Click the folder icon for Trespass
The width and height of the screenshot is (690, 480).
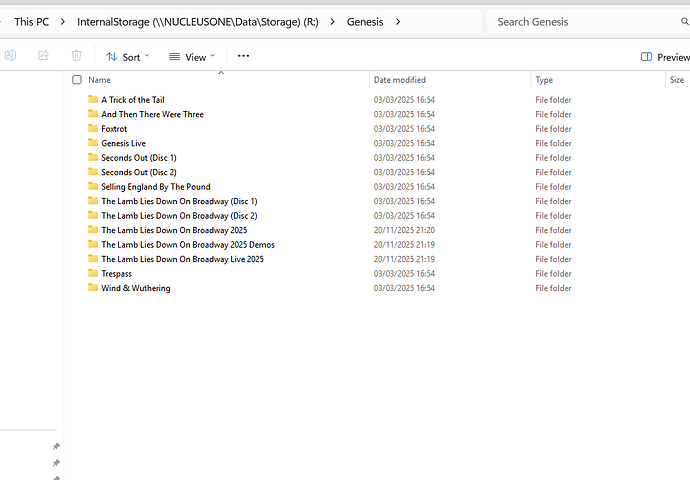(x=93, y=273)
